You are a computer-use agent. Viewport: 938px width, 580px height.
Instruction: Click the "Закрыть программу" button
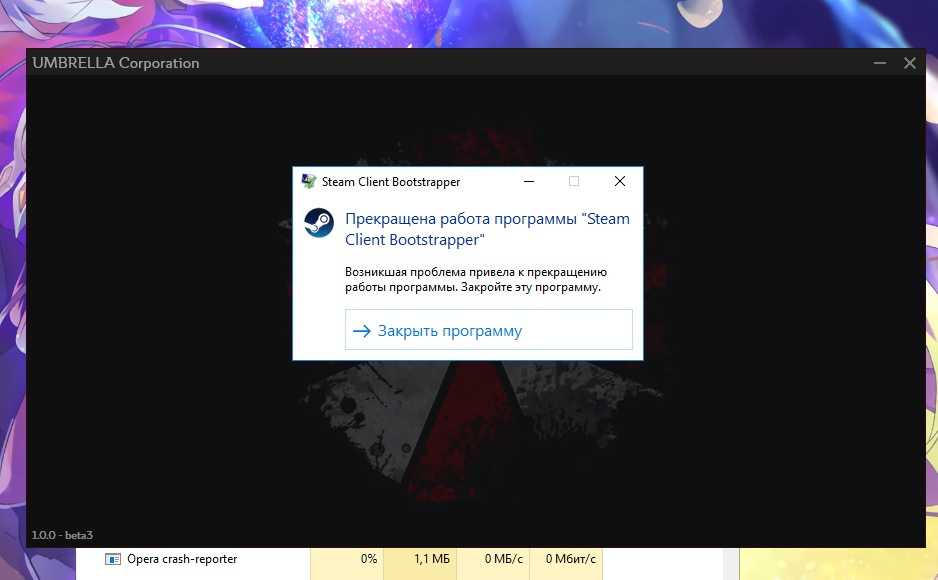(x=488, y=329)
